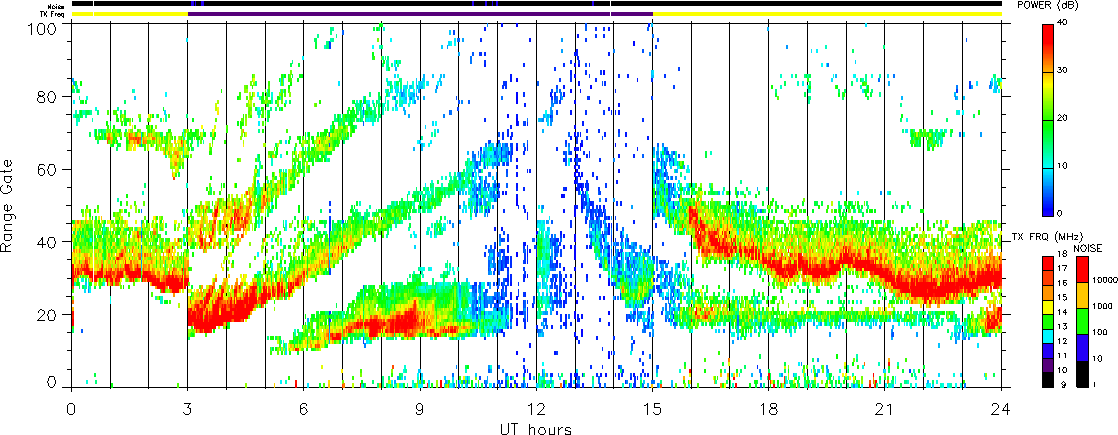Image resolution: width=1118 pixels, height=435 pixels.
Task: Click the POWER (dB) colorbar title
Action: pyautogui.click(x=1047, y=4)
